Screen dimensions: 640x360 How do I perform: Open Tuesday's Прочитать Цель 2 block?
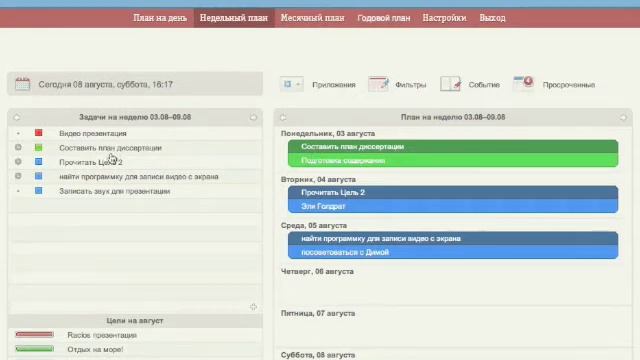click(453, 192)
